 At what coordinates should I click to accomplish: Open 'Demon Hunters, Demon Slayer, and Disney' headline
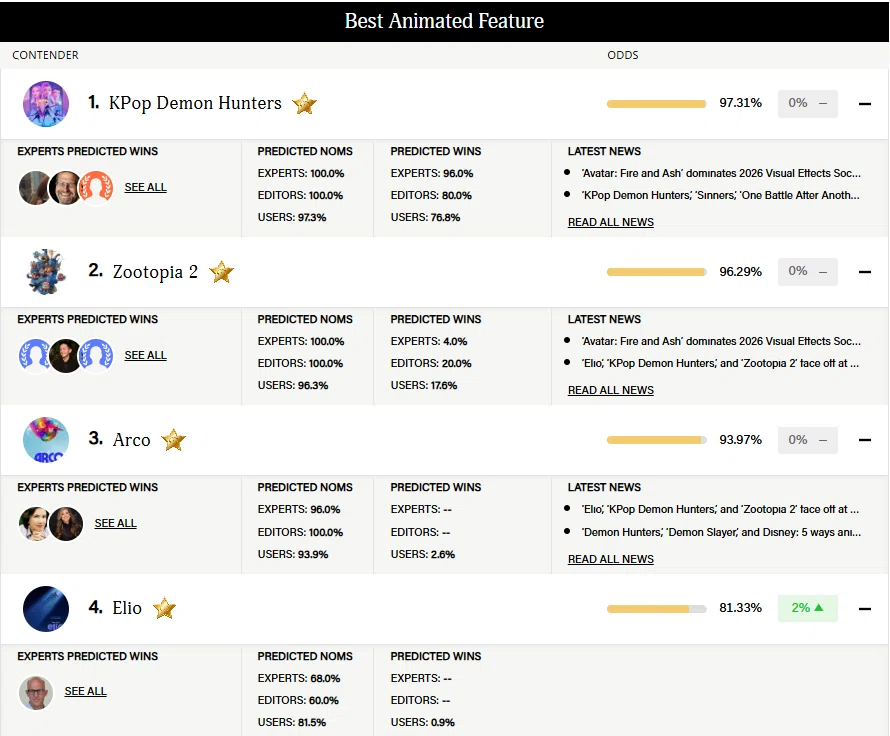[721, 532]
